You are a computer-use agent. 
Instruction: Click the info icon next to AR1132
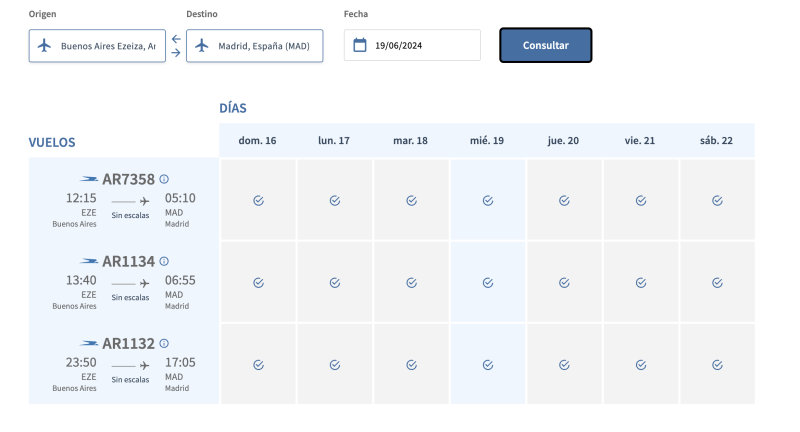click(x=164, y=343)
